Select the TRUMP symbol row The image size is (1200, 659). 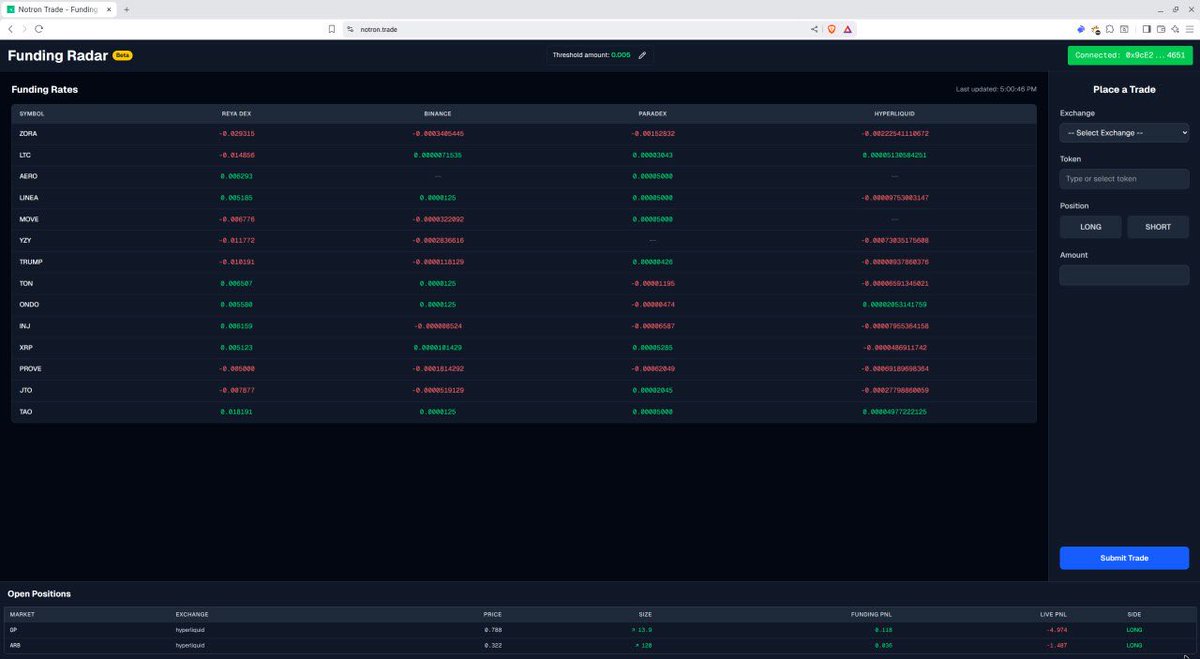point(524,262)
